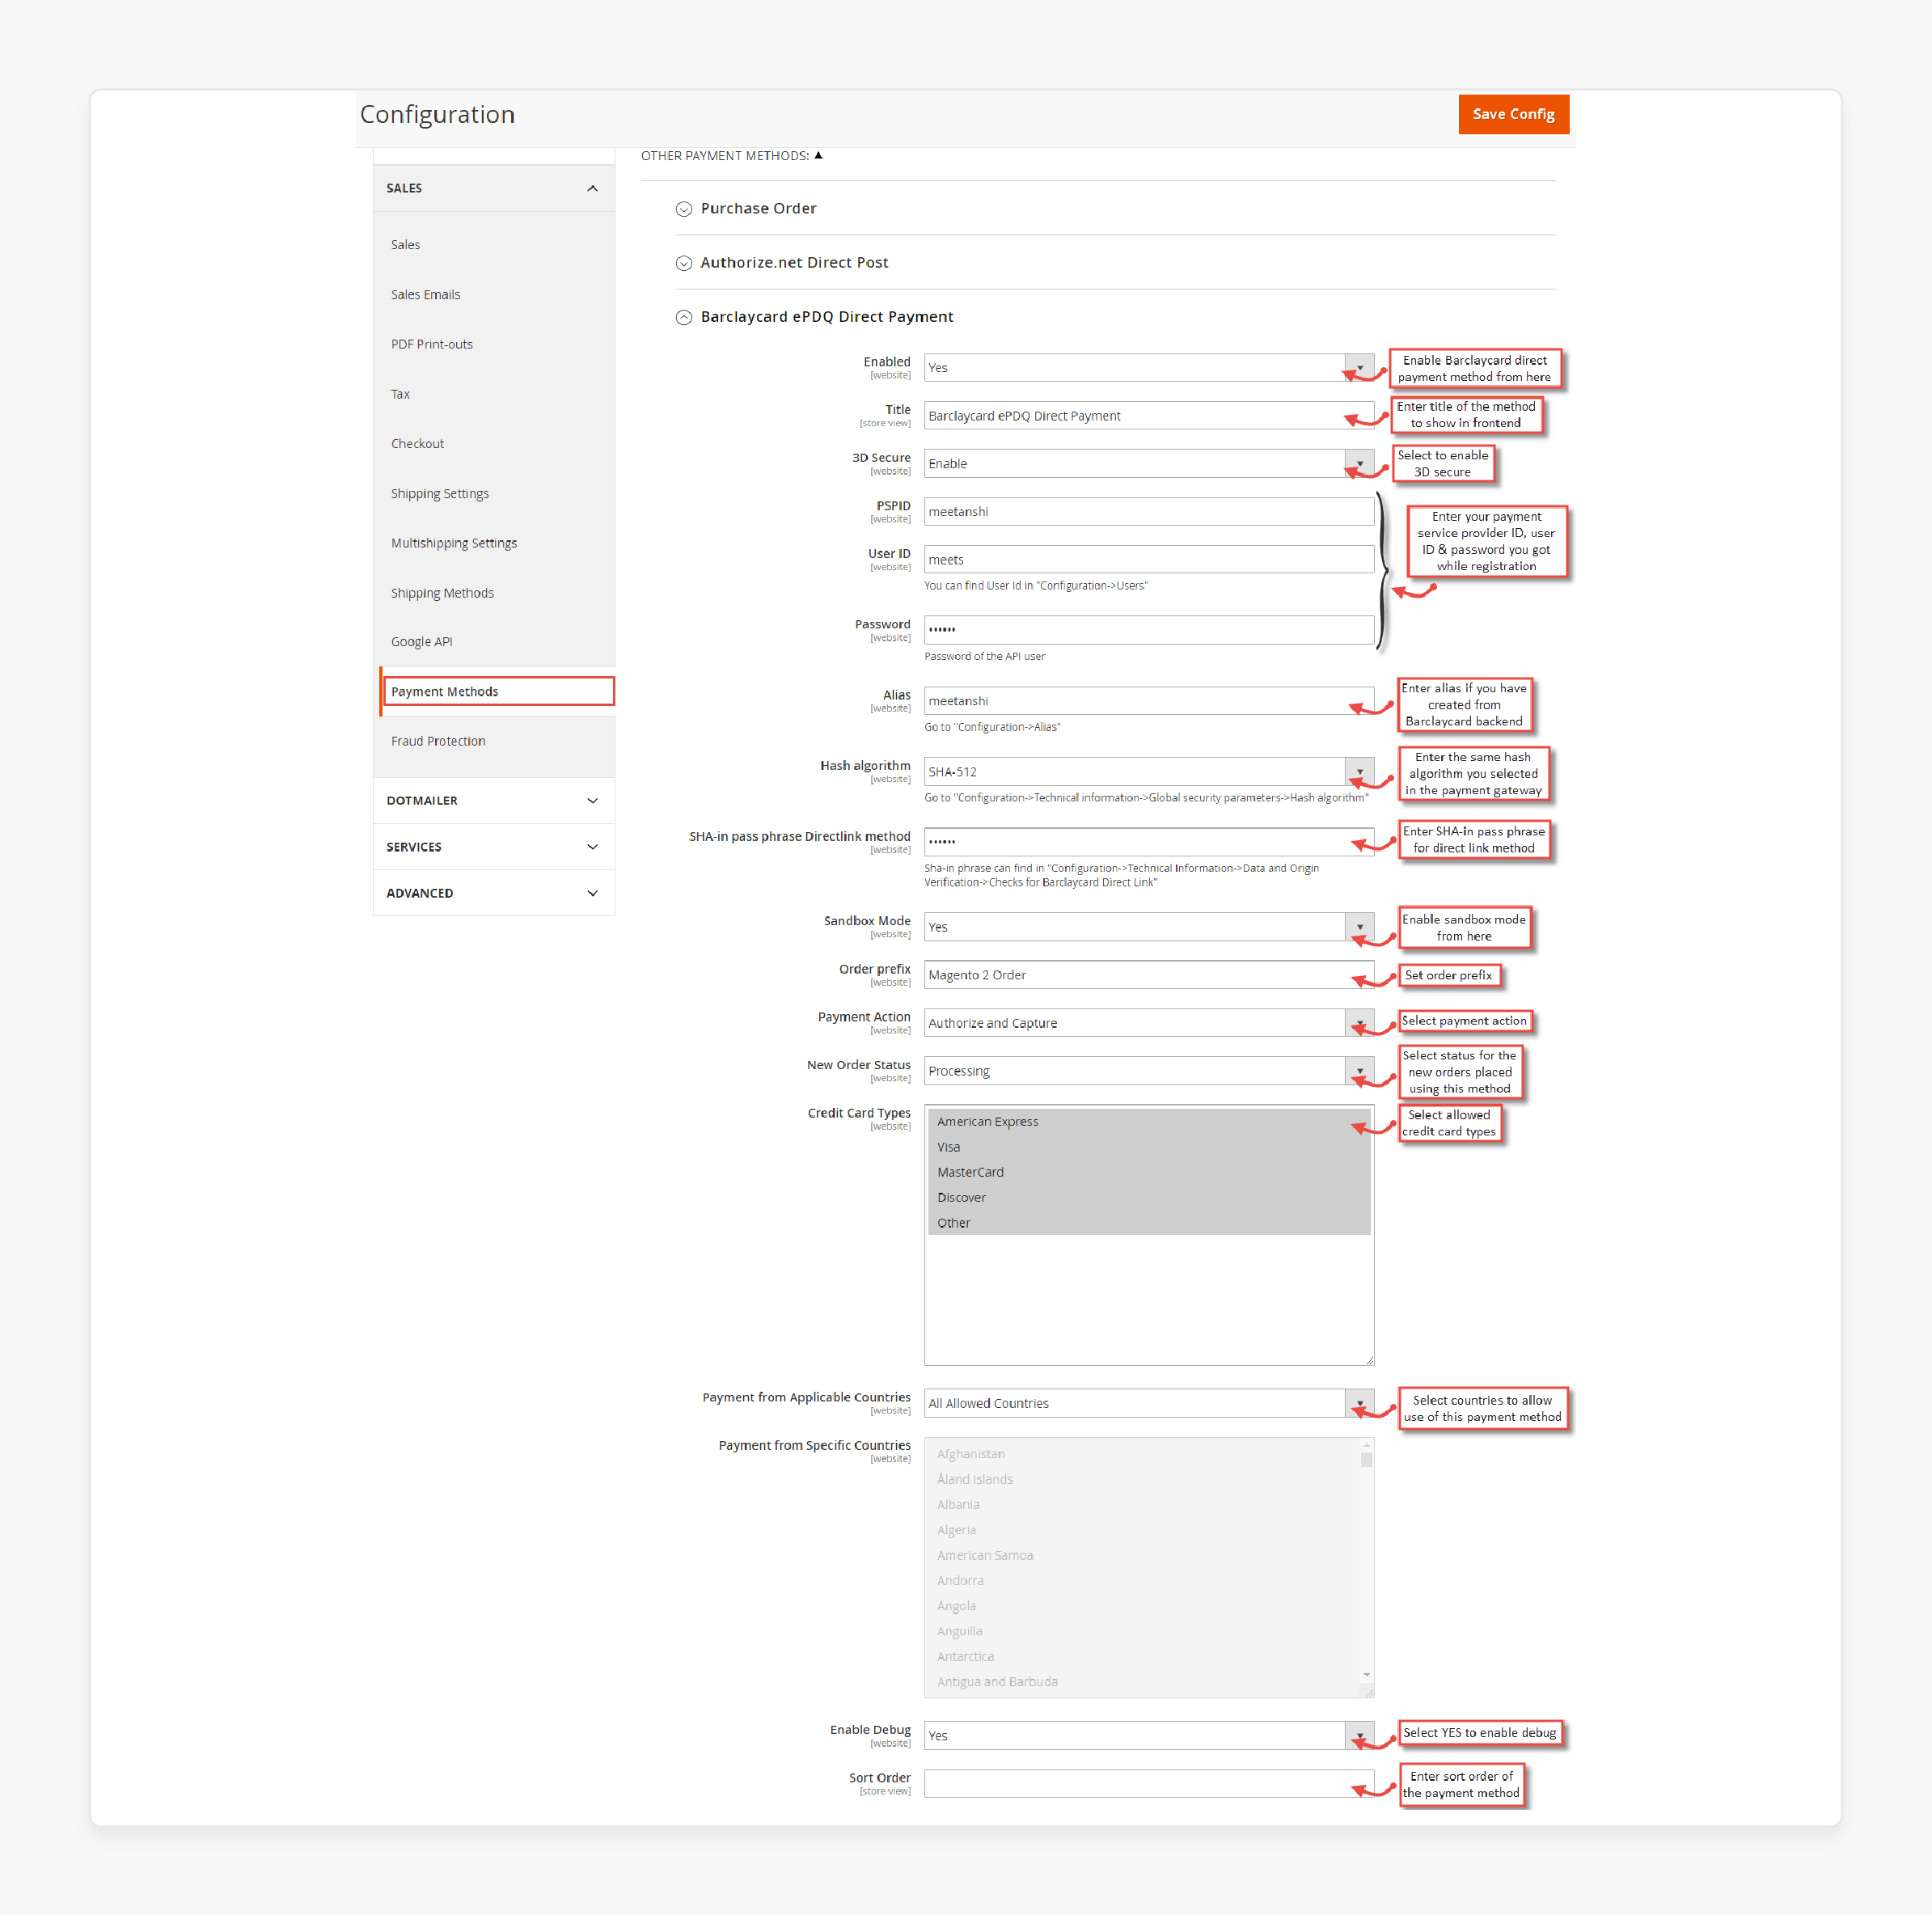Open Multishipping Settings

pos(454,542)
